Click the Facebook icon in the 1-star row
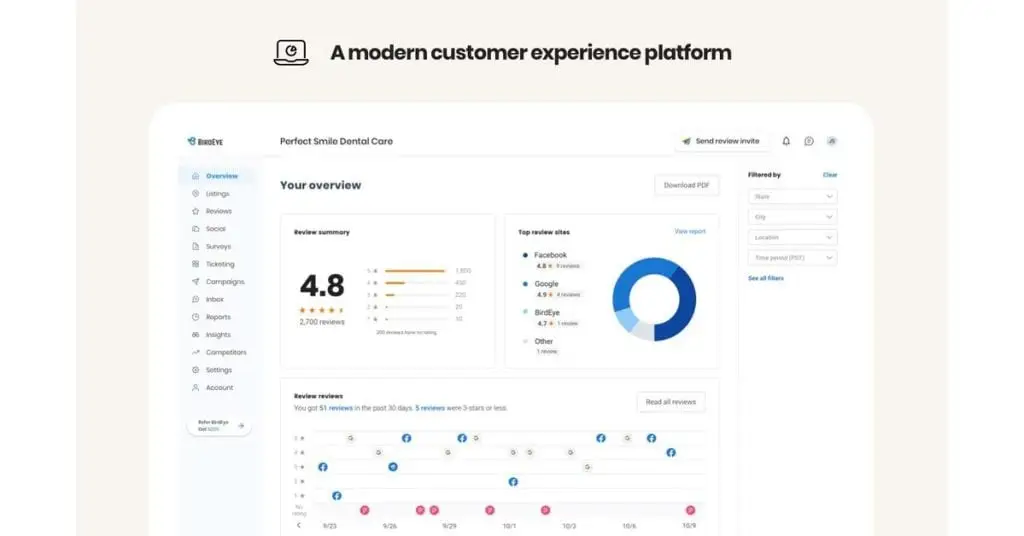 click(x=336, y=496)
